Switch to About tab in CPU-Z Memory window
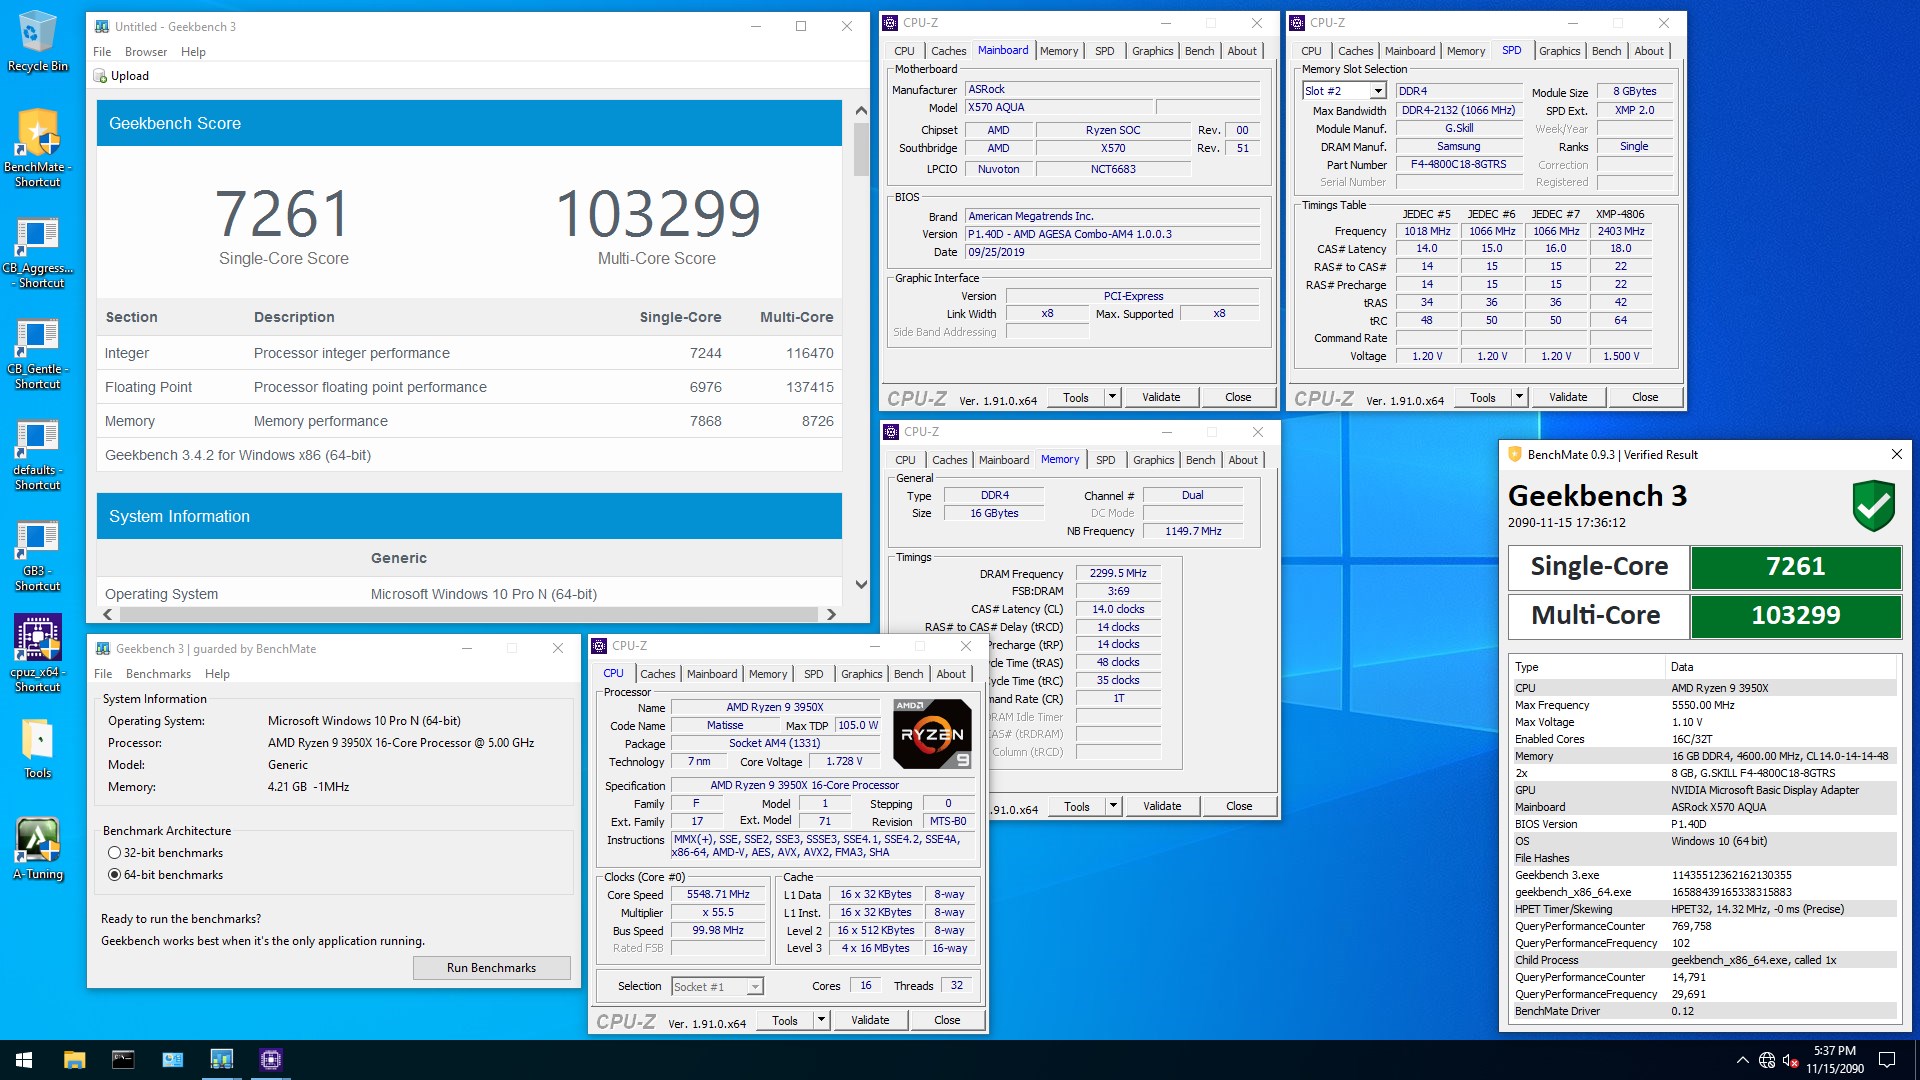The image size is (1920, 1080). click(x=1243, y=460)
